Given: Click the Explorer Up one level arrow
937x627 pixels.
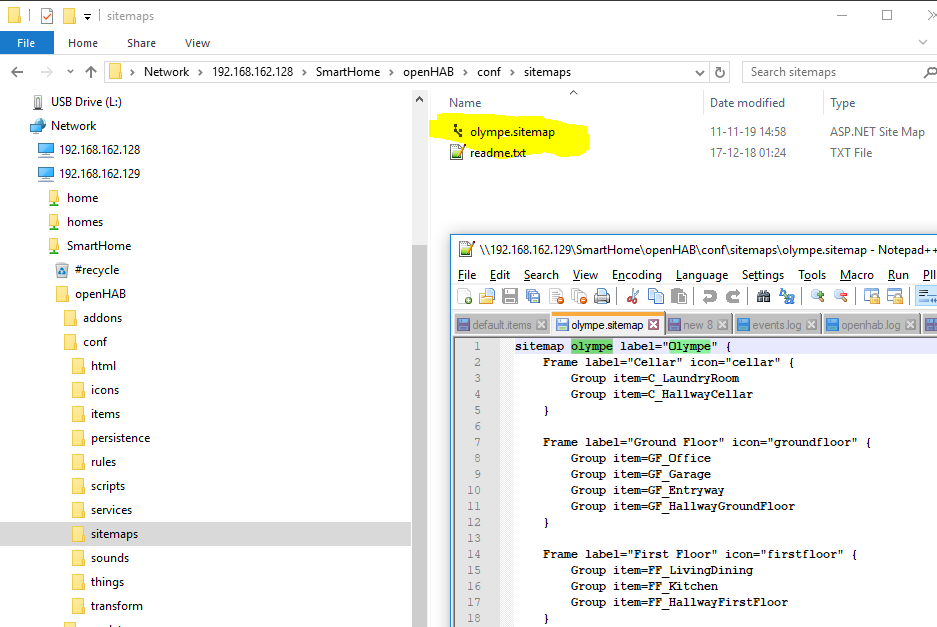Looking at the screenshot, I should coord(91,72).
